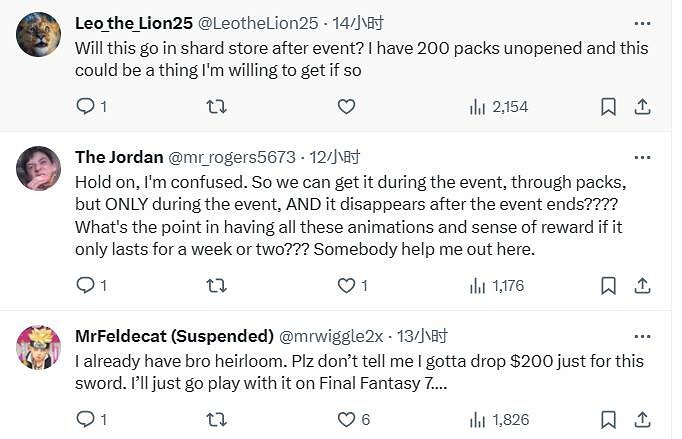Click The Jordan's profile avatar
The height and width of the screenshot is (439, 682).
[39, 168]
